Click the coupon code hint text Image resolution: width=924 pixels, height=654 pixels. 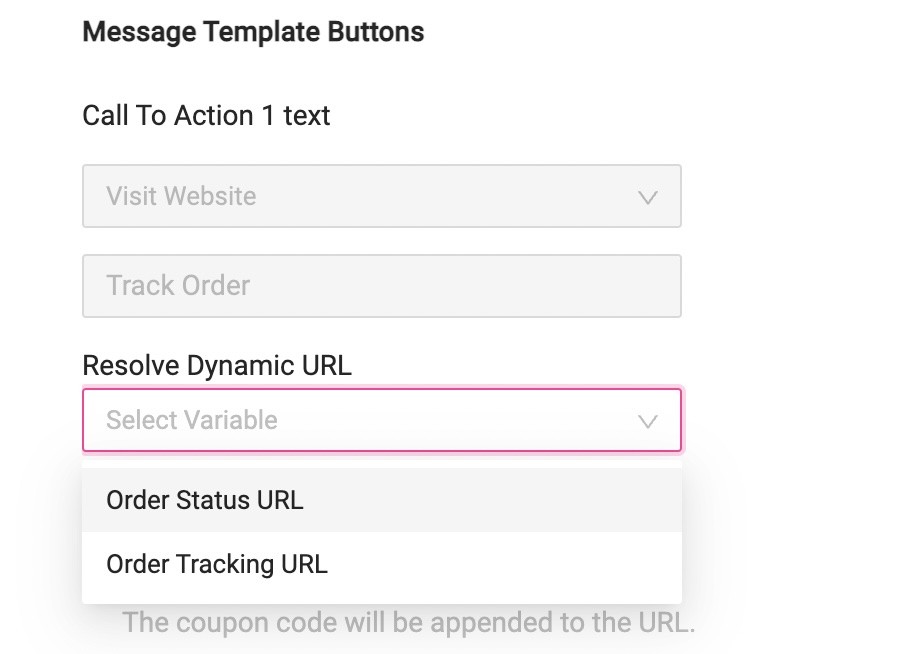click(x=410, y=622)
